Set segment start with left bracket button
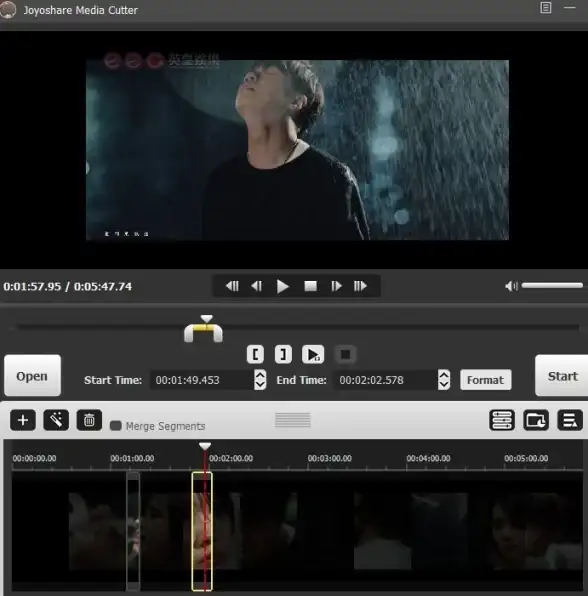This screenshot has width=588, height=596. click(x=255, y=355)
